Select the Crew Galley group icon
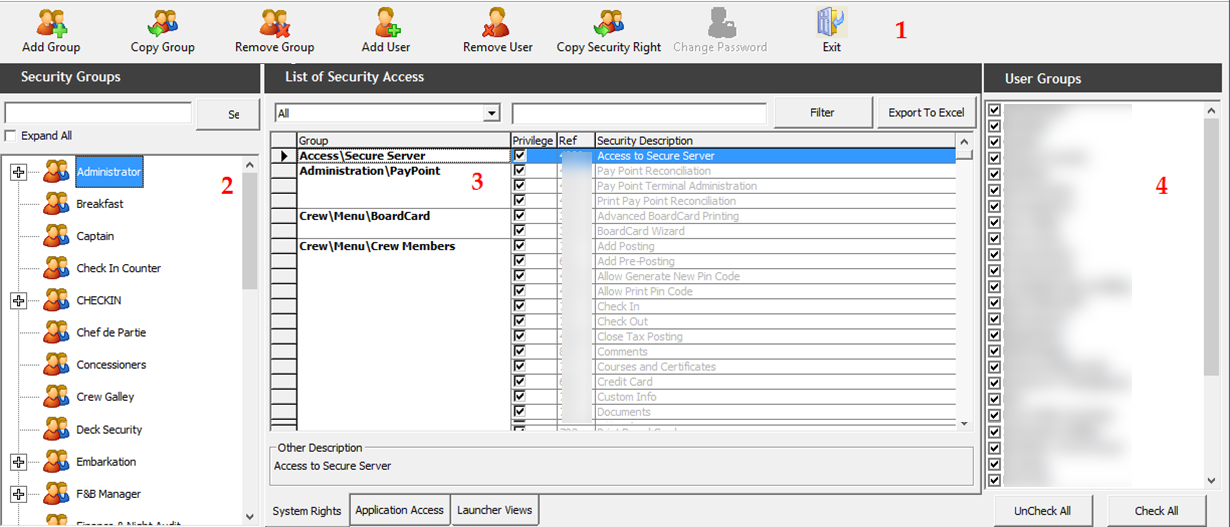Viewport: 1230px width, 527px height. tap(56, 397)
